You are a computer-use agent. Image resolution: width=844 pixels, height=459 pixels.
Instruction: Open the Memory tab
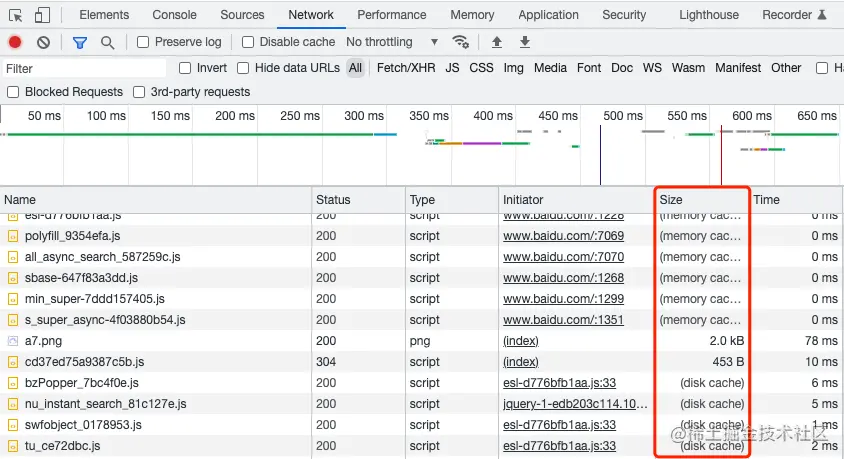pyautogui.click(x=472, y=15)
